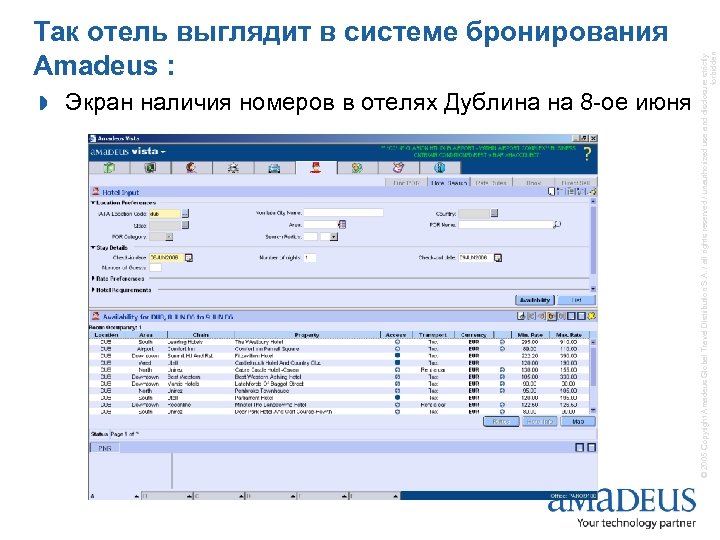Open the blue information icon module tab

439,168
